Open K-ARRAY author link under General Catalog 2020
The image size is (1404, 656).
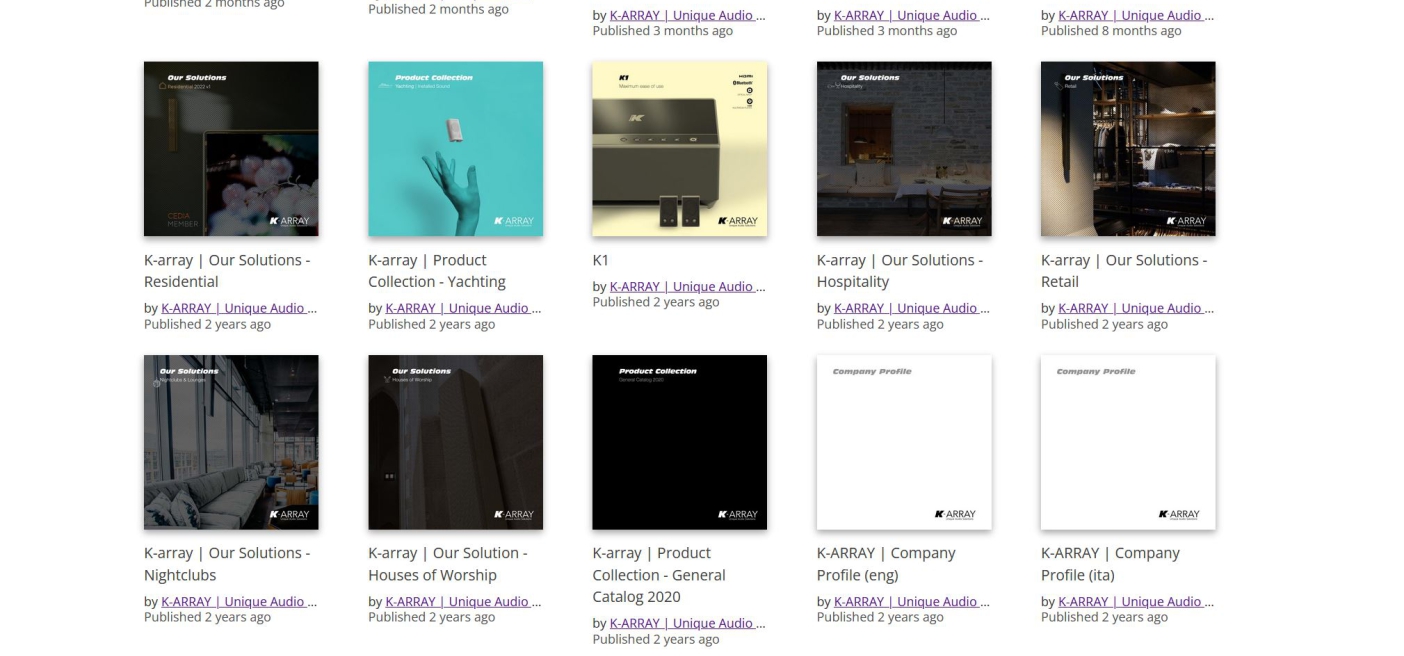pyautogui.click(x=687, y=624)
